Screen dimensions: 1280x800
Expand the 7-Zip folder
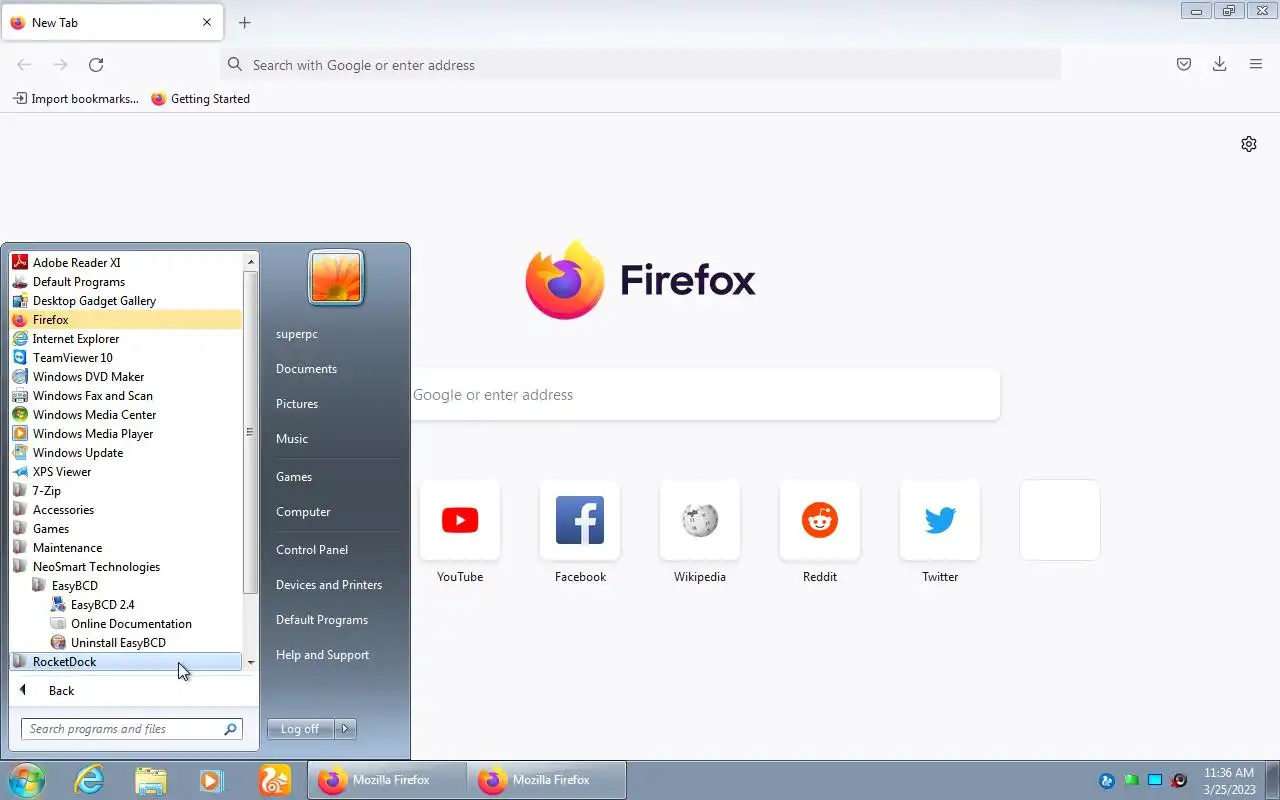(x=126, y=491)
